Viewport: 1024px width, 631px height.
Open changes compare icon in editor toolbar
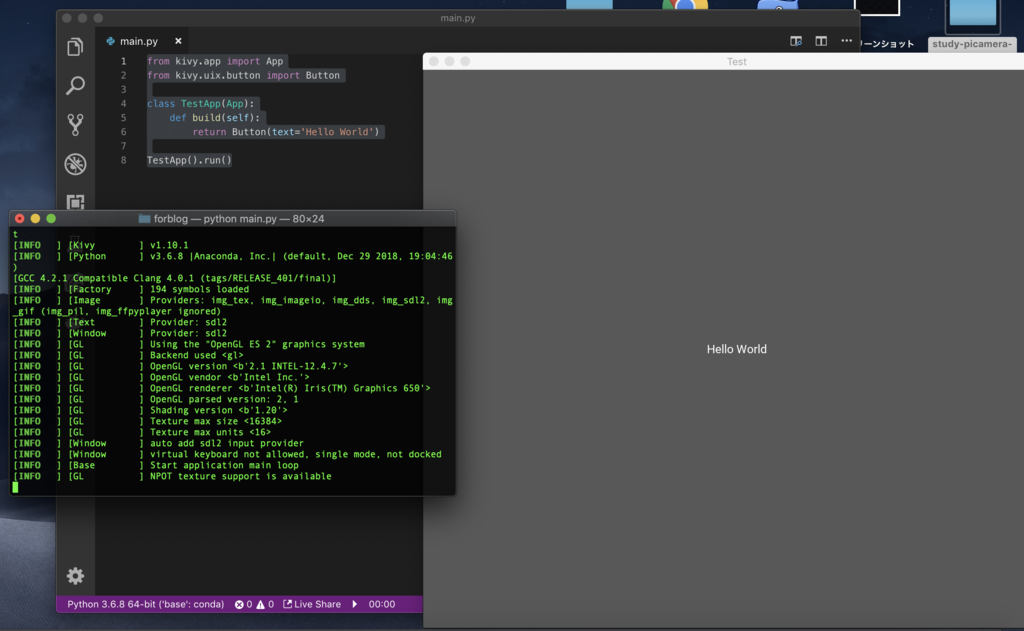(x=795, y=41)
